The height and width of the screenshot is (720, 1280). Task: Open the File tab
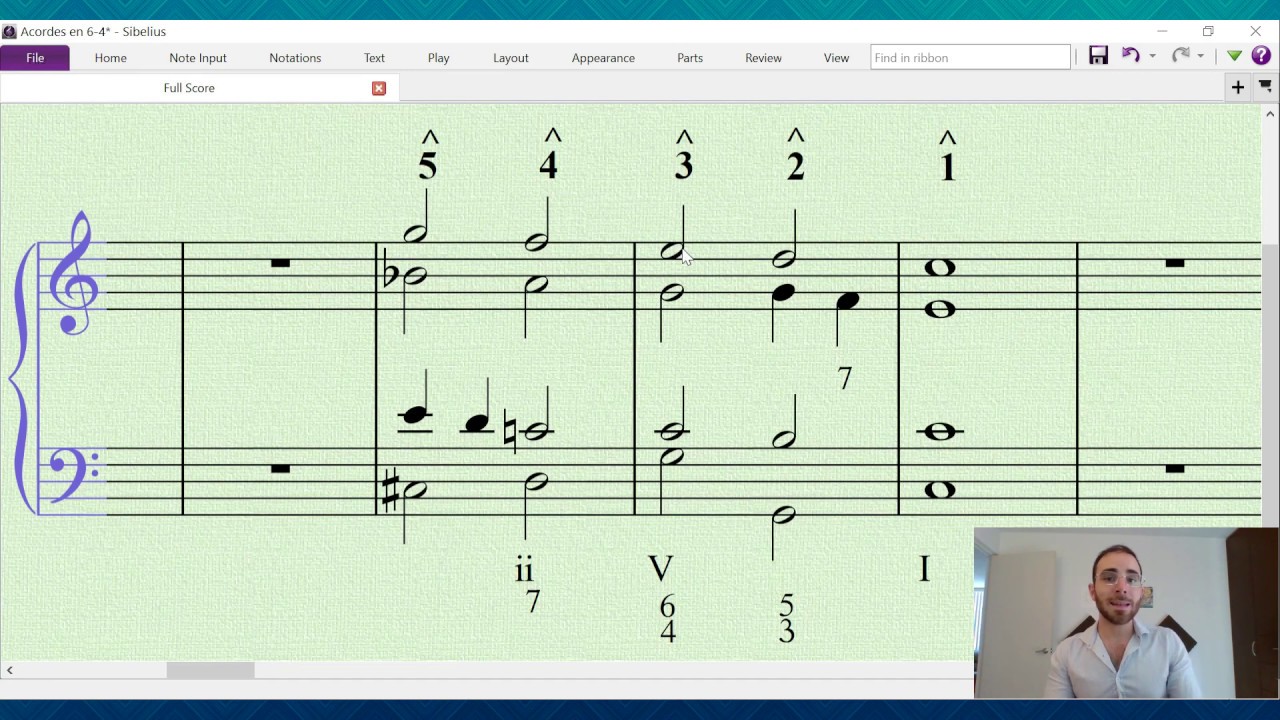tap(35, 58)
